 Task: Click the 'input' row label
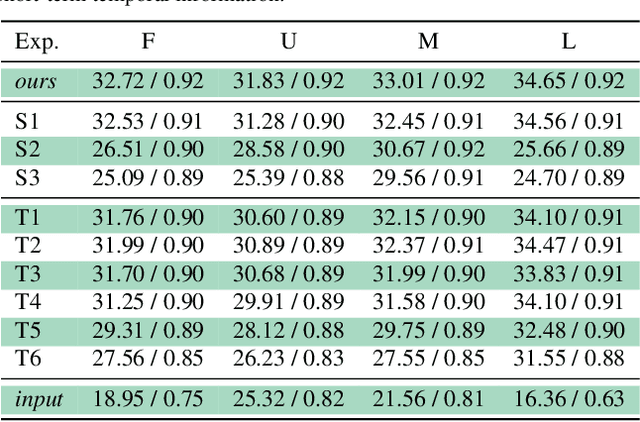(39, 399)
